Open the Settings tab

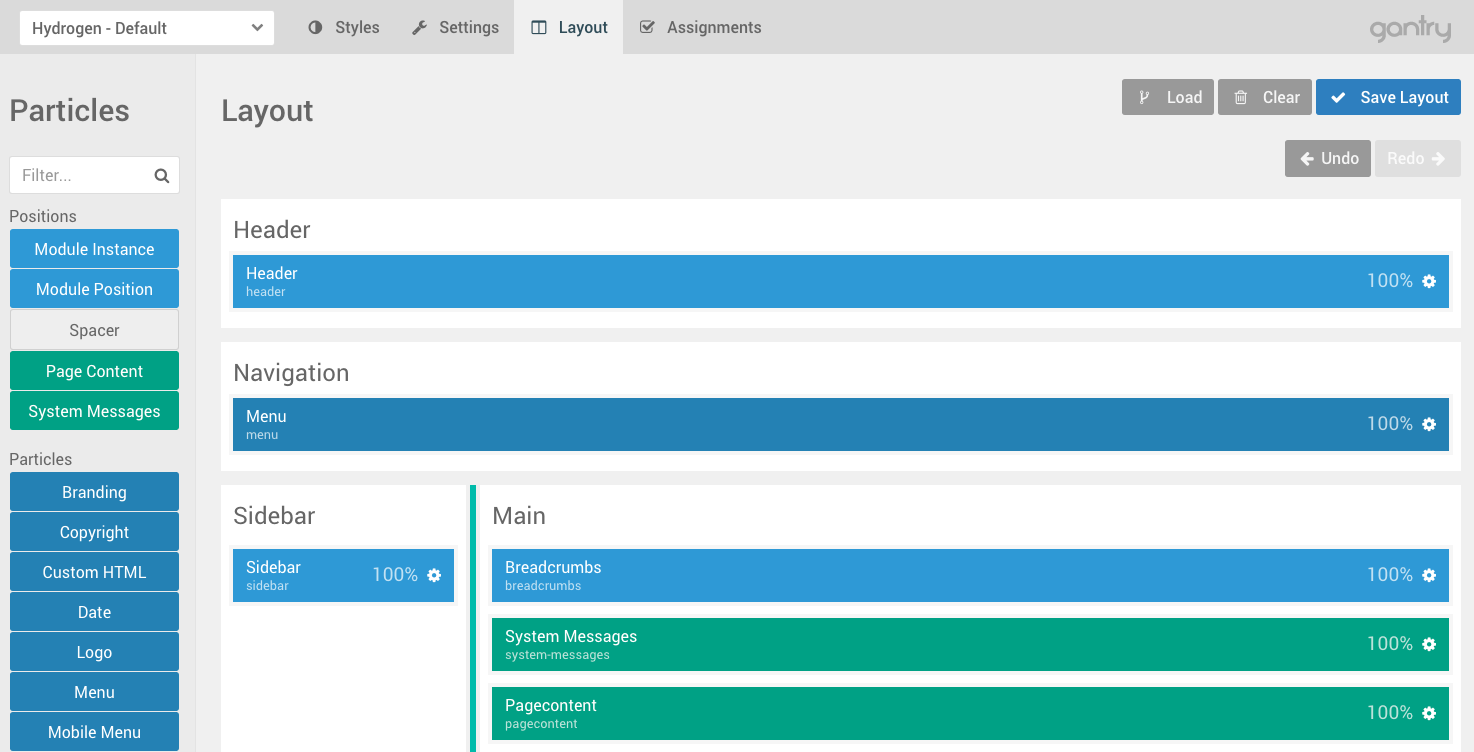[455, 28]
